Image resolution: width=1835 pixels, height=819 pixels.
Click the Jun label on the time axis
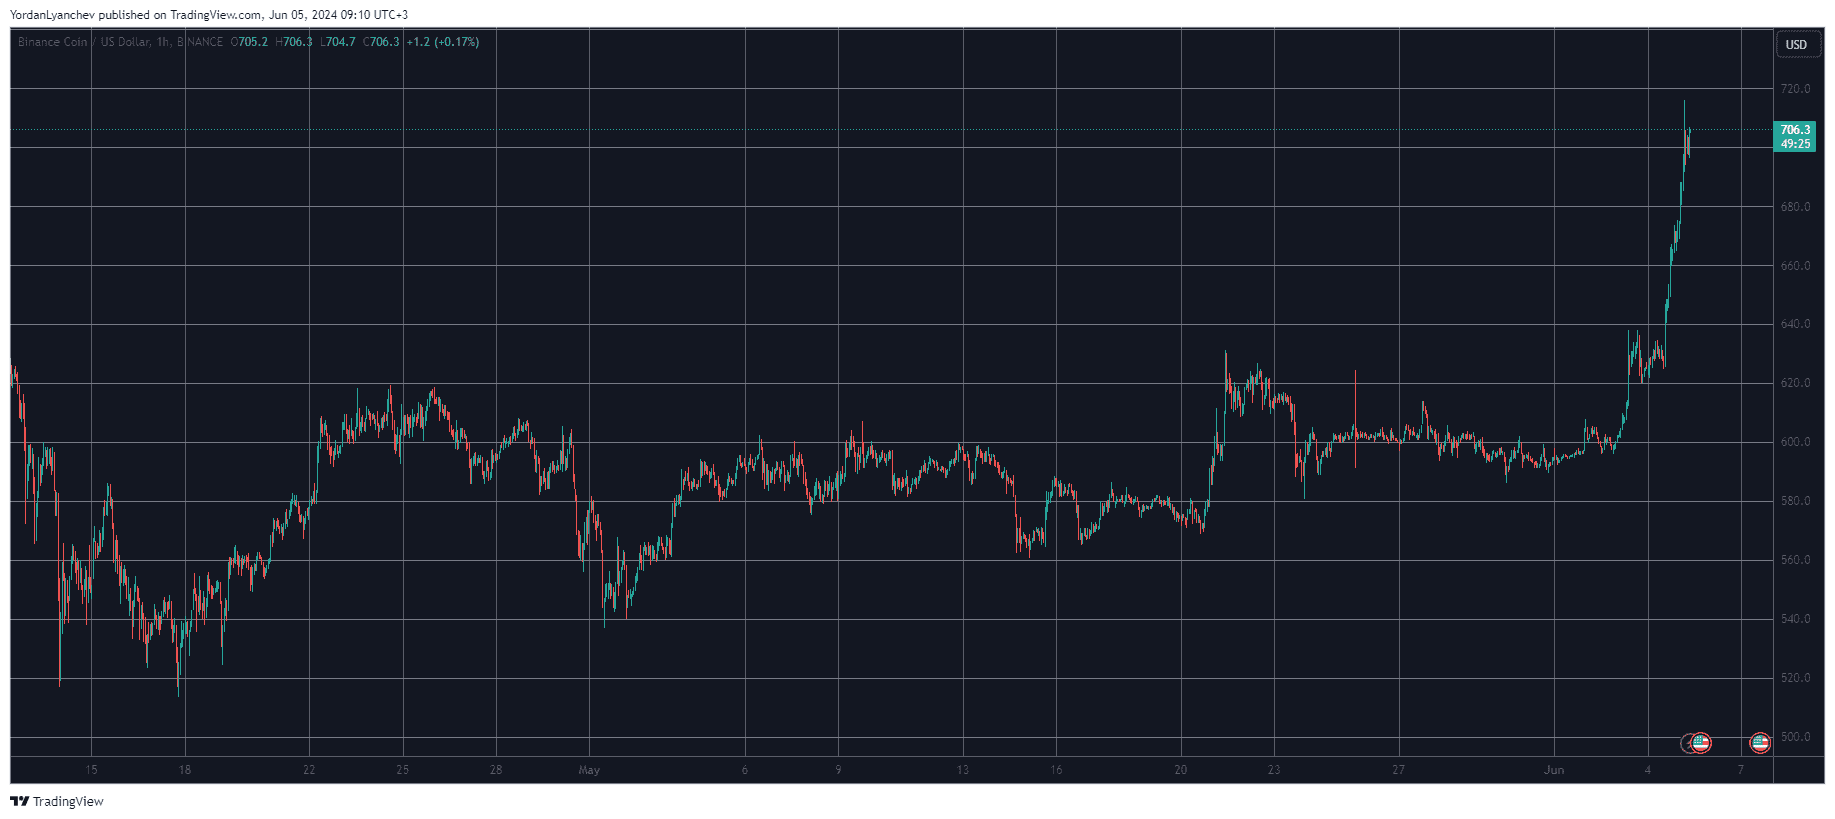1554,770
